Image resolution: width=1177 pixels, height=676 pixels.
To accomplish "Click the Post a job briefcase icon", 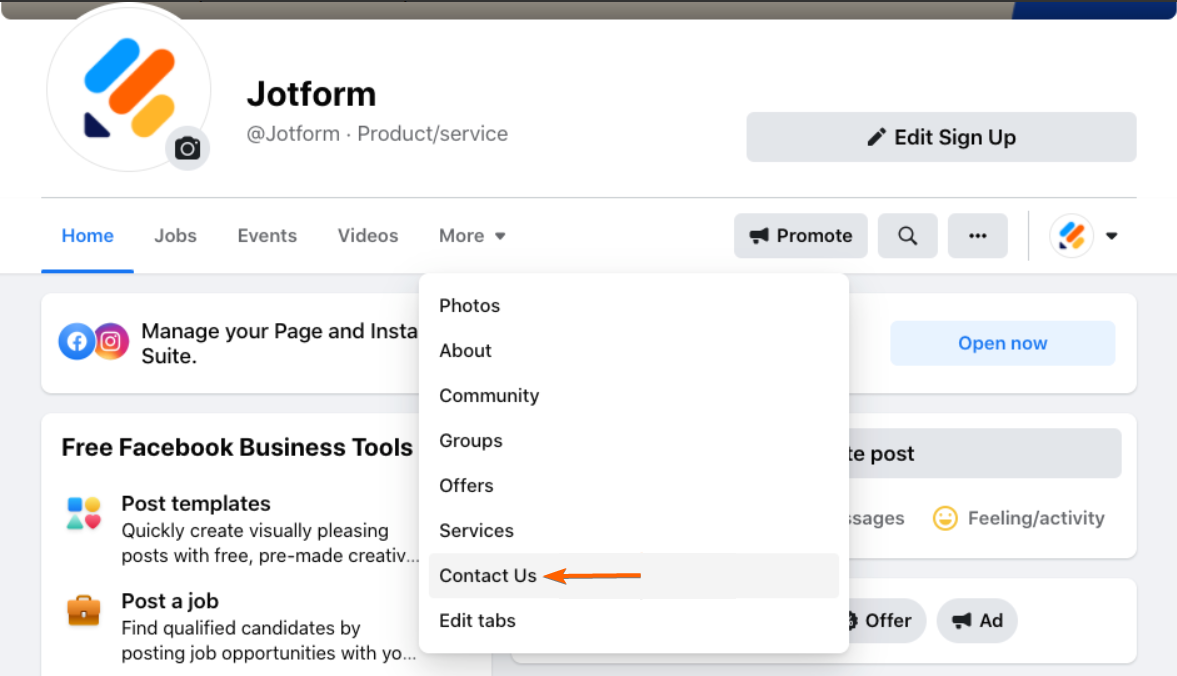I will click(x=84, y=611).
